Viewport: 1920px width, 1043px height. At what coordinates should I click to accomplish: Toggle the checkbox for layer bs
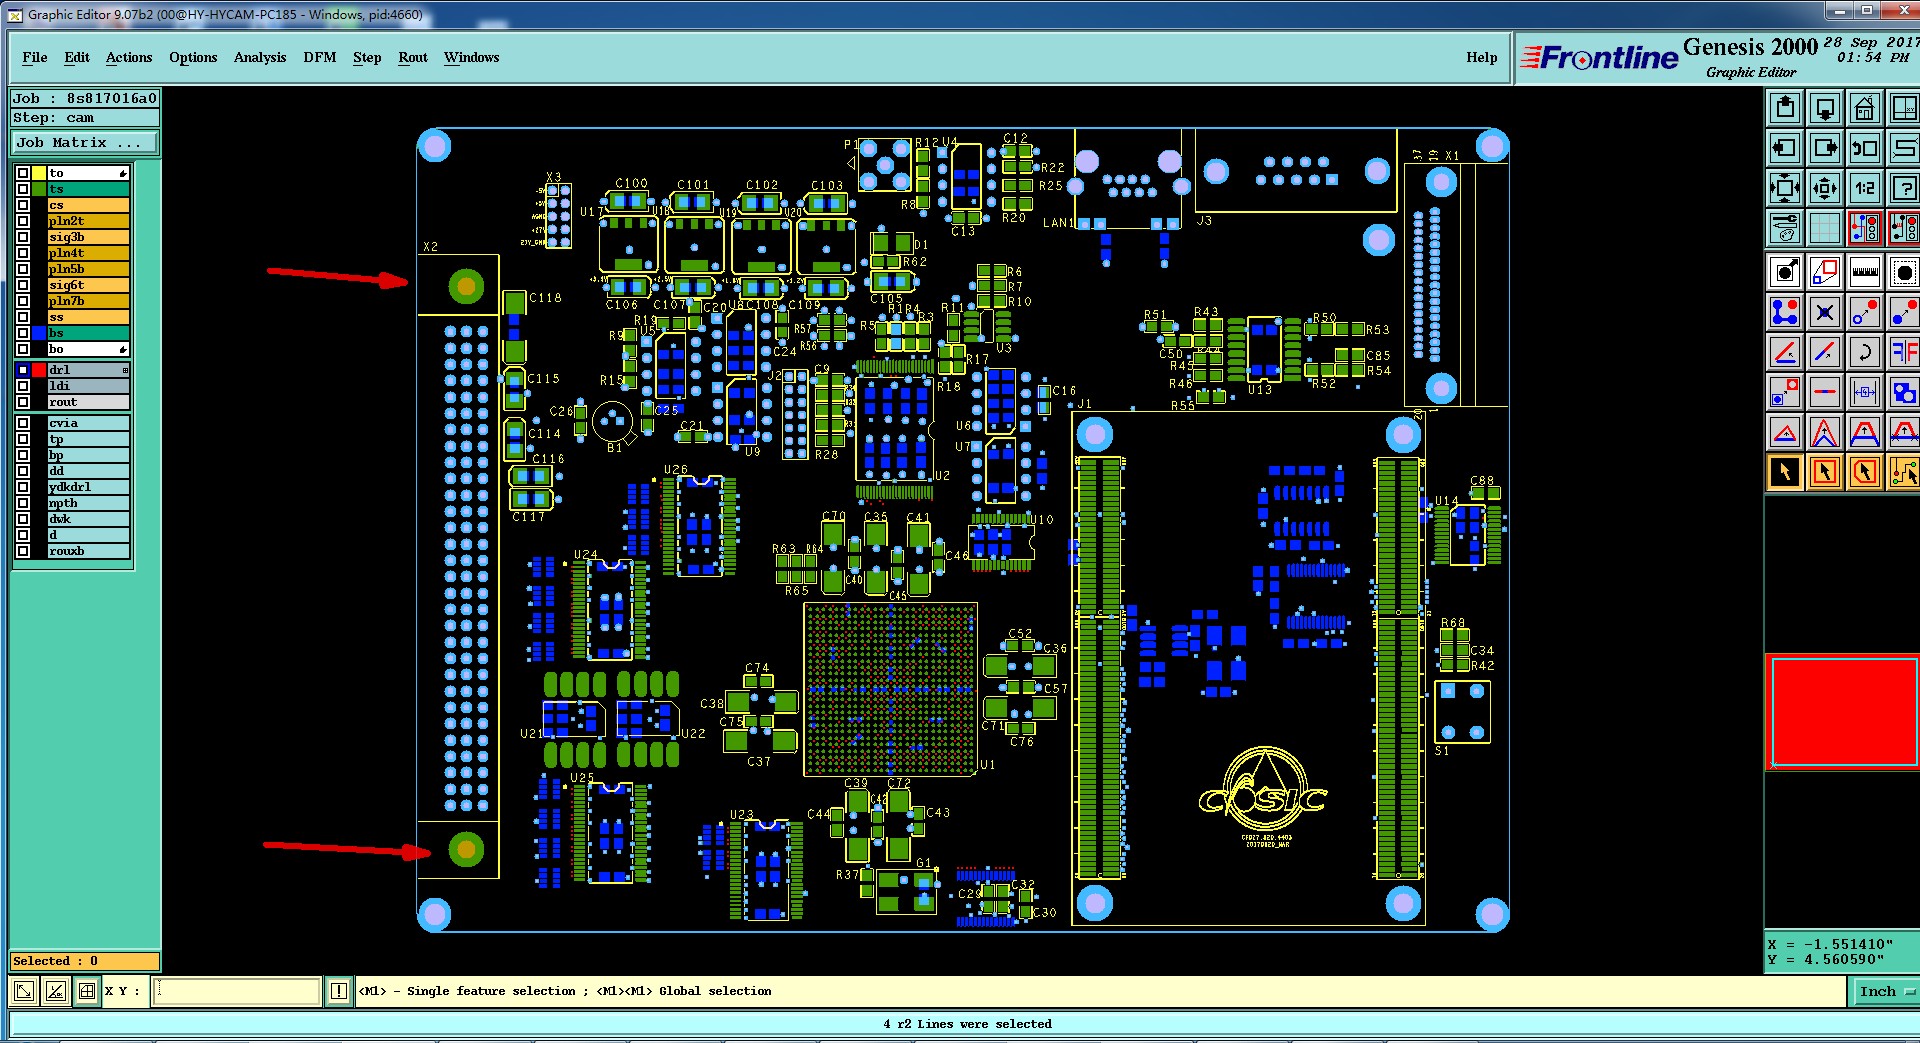(23, 333)
